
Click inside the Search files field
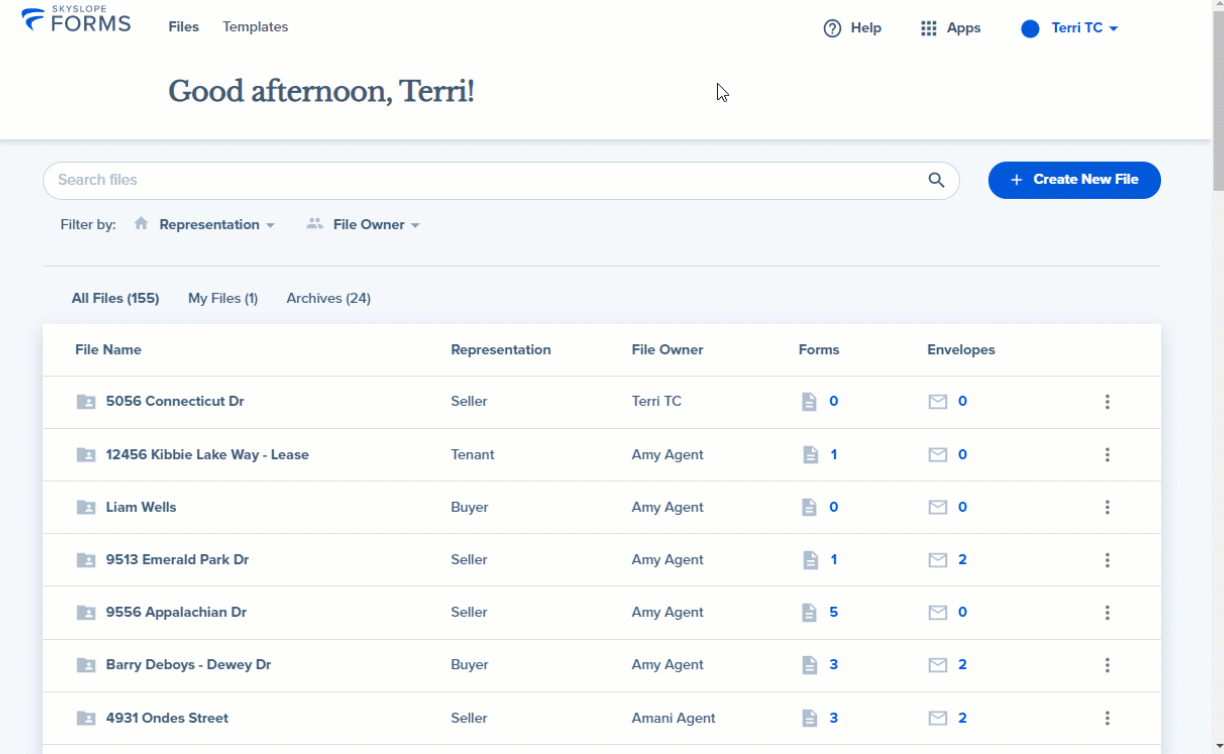tap(490, 180)
